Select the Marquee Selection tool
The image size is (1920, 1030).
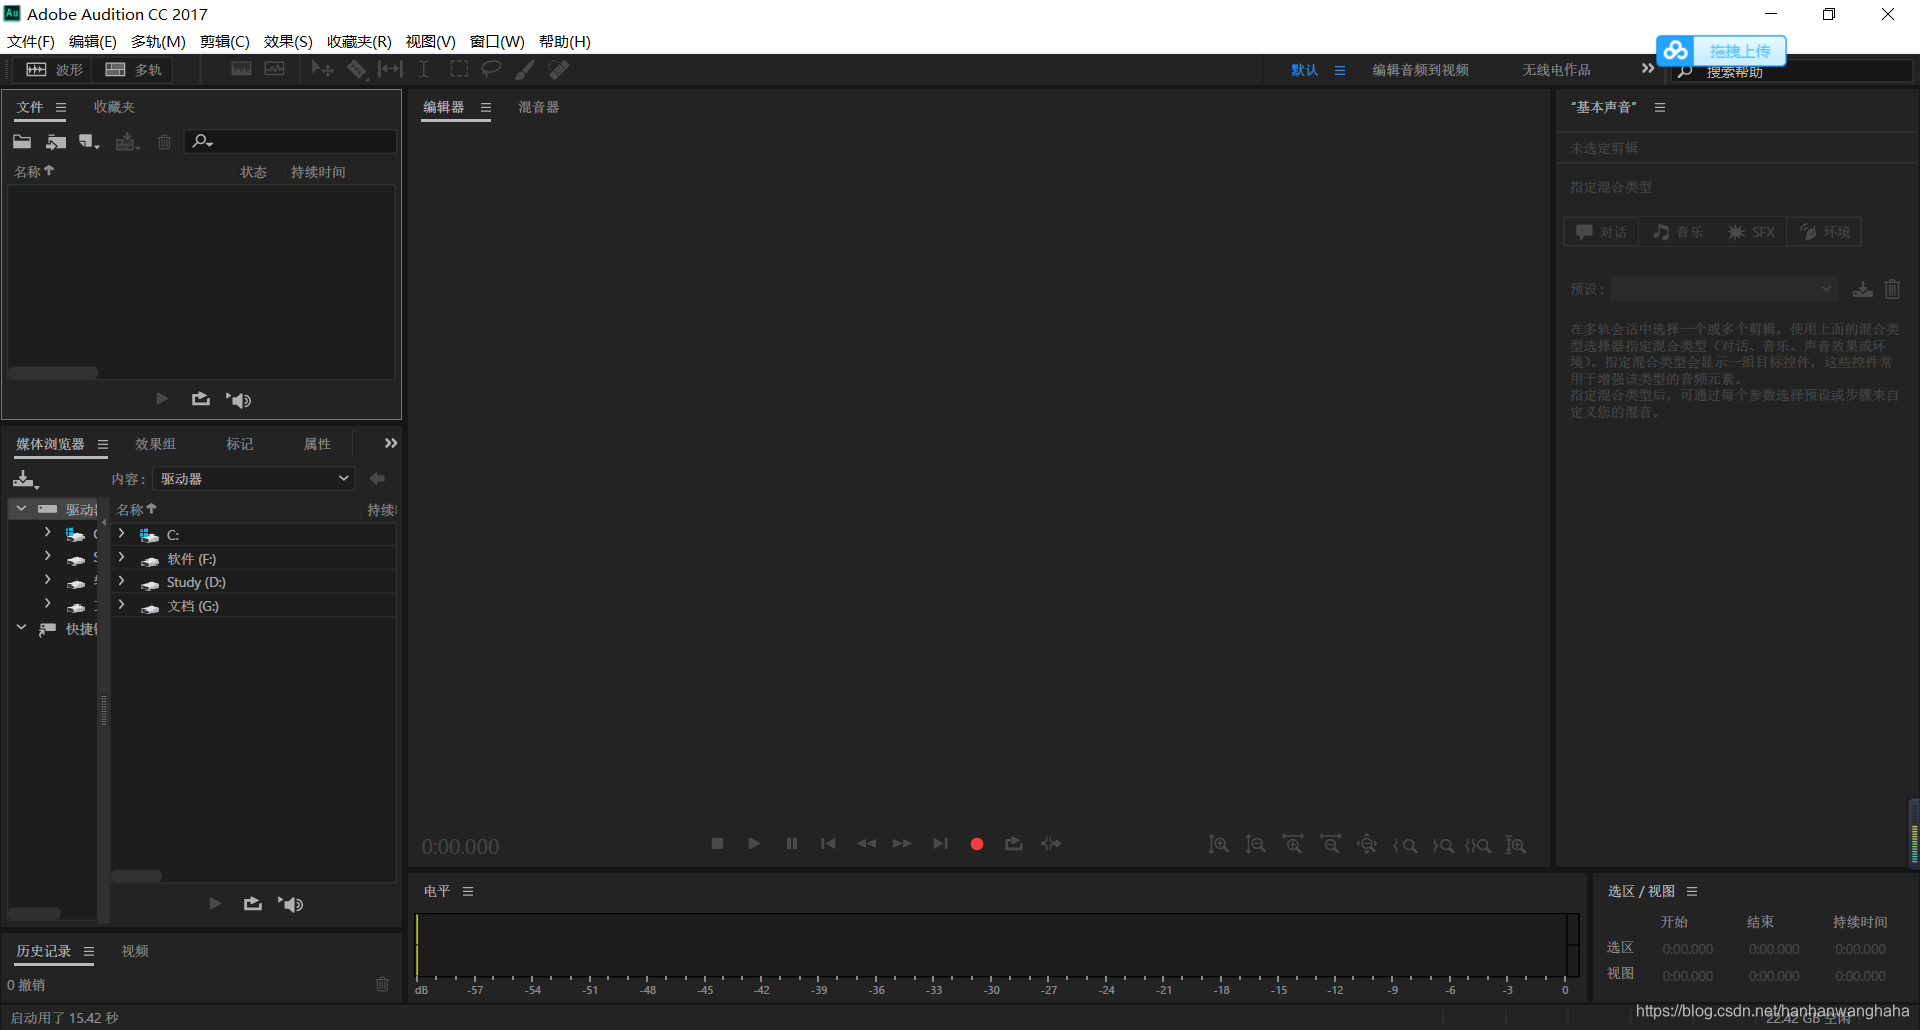coord(459,69)
